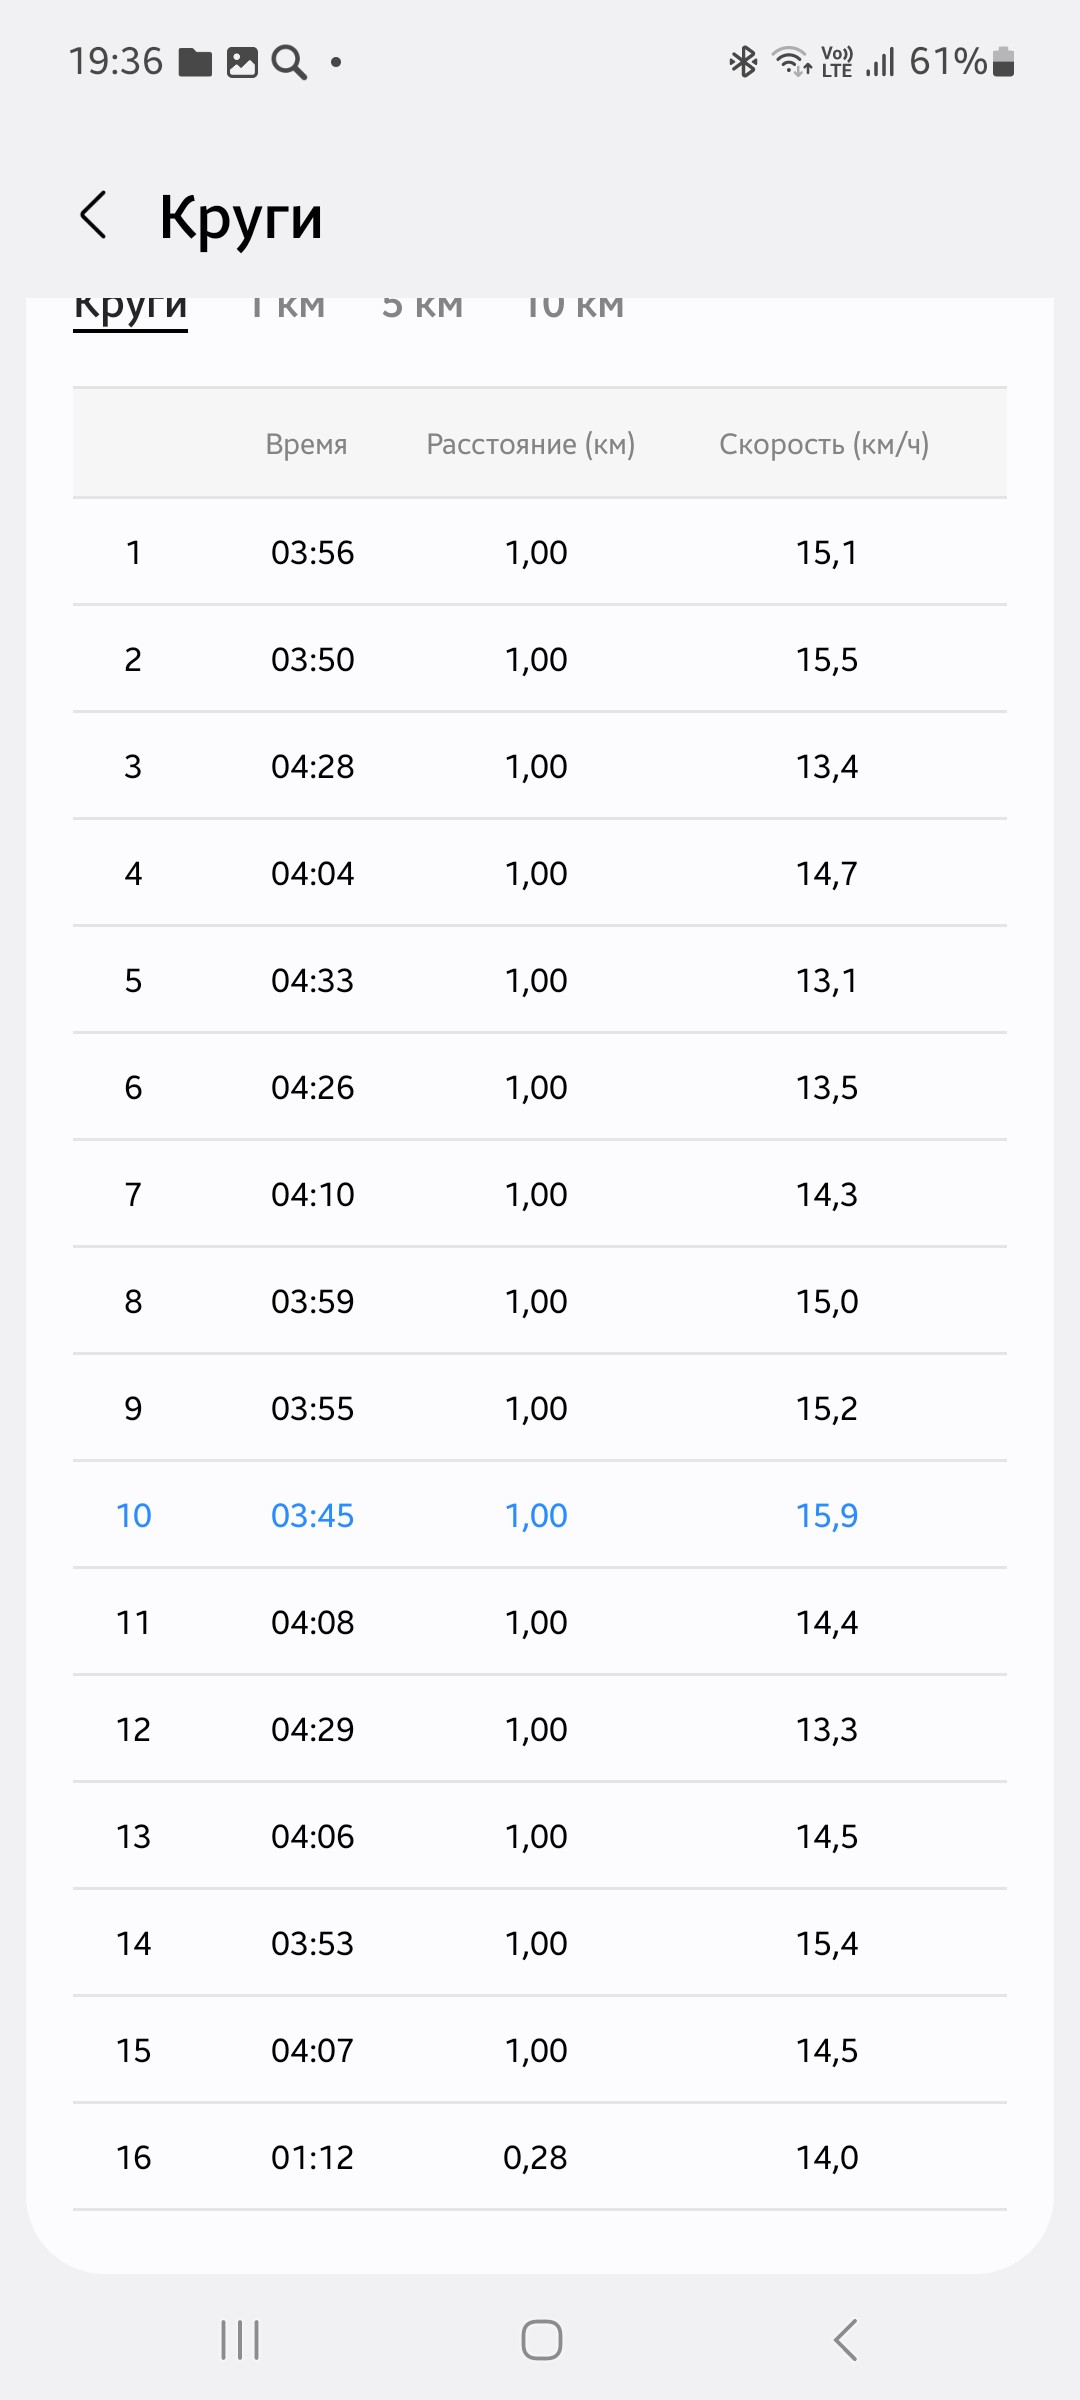Tap the Bluetooth icon in status bar
This screenshot has height=2400, width=1080.
(x=743, y=62)
